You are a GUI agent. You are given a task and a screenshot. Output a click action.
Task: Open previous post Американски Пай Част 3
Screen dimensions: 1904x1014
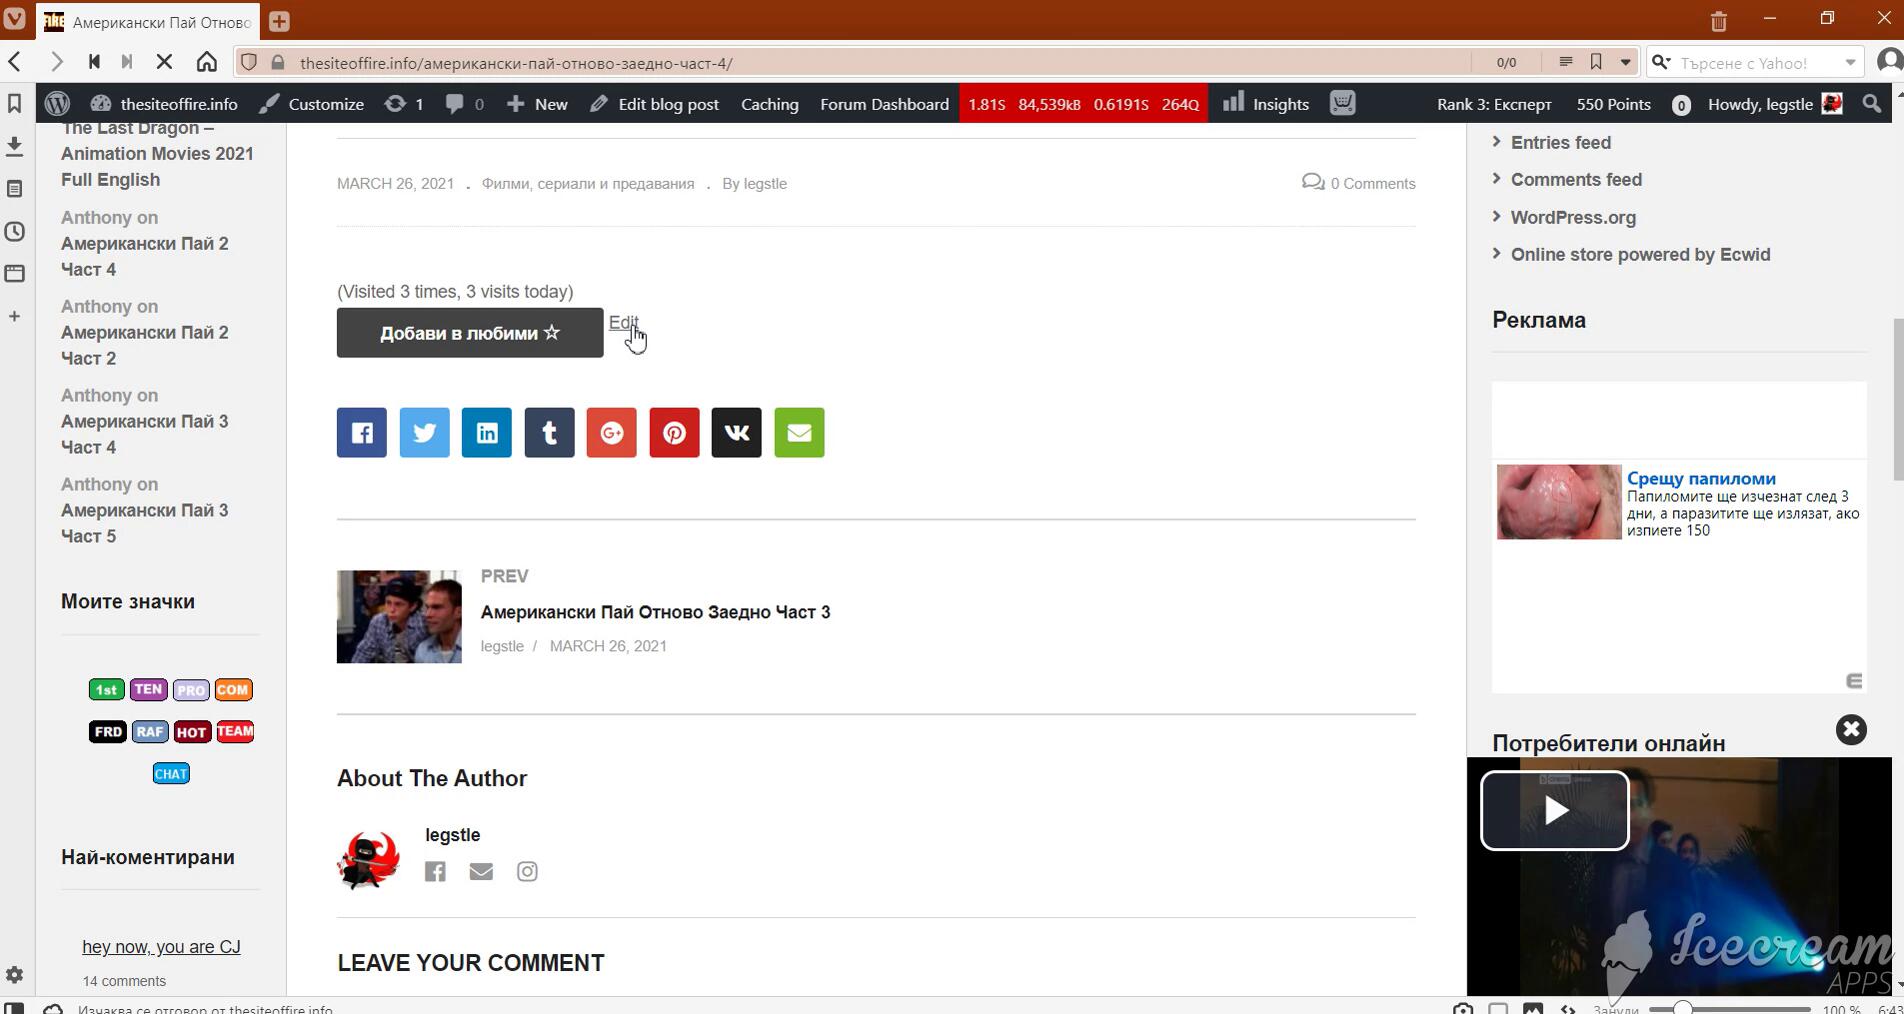coord(655,612)
